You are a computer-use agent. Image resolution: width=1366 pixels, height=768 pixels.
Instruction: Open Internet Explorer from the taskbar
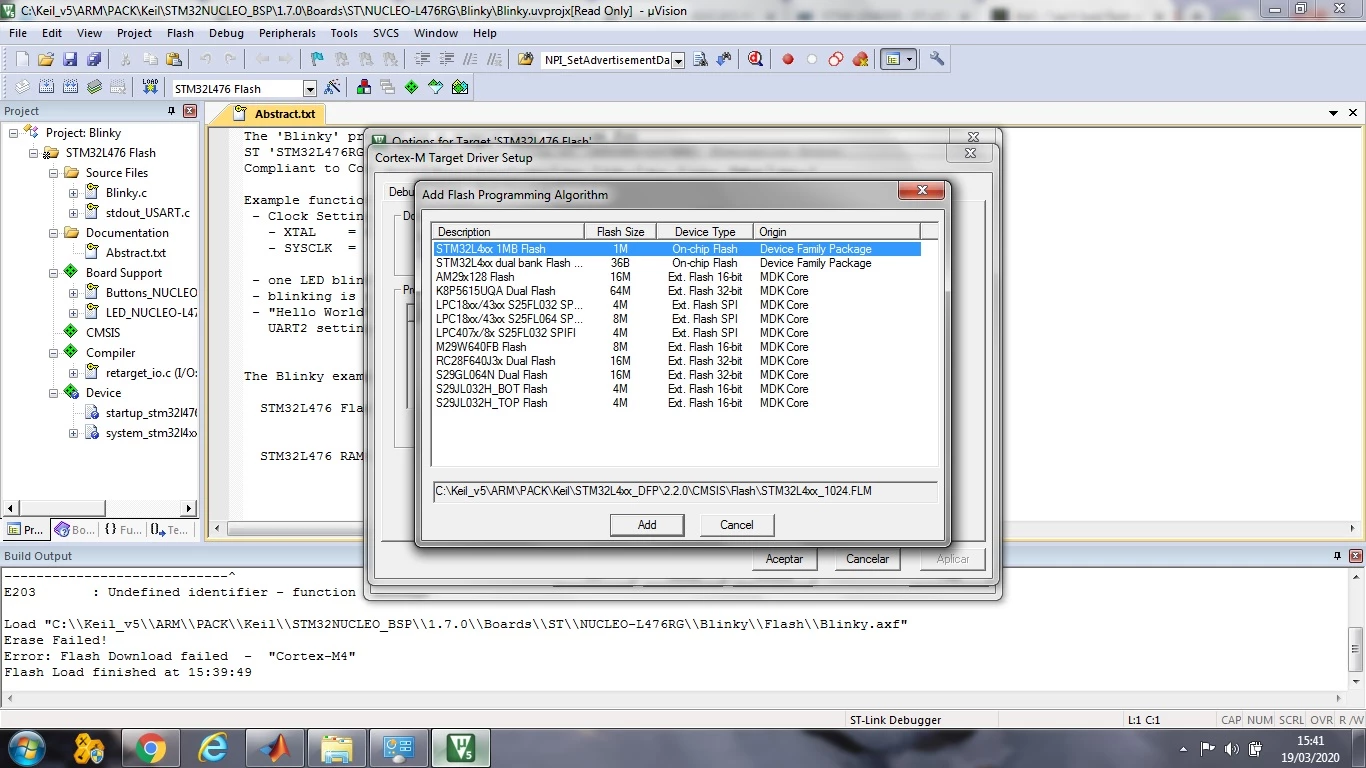click(x=212, y=748)
